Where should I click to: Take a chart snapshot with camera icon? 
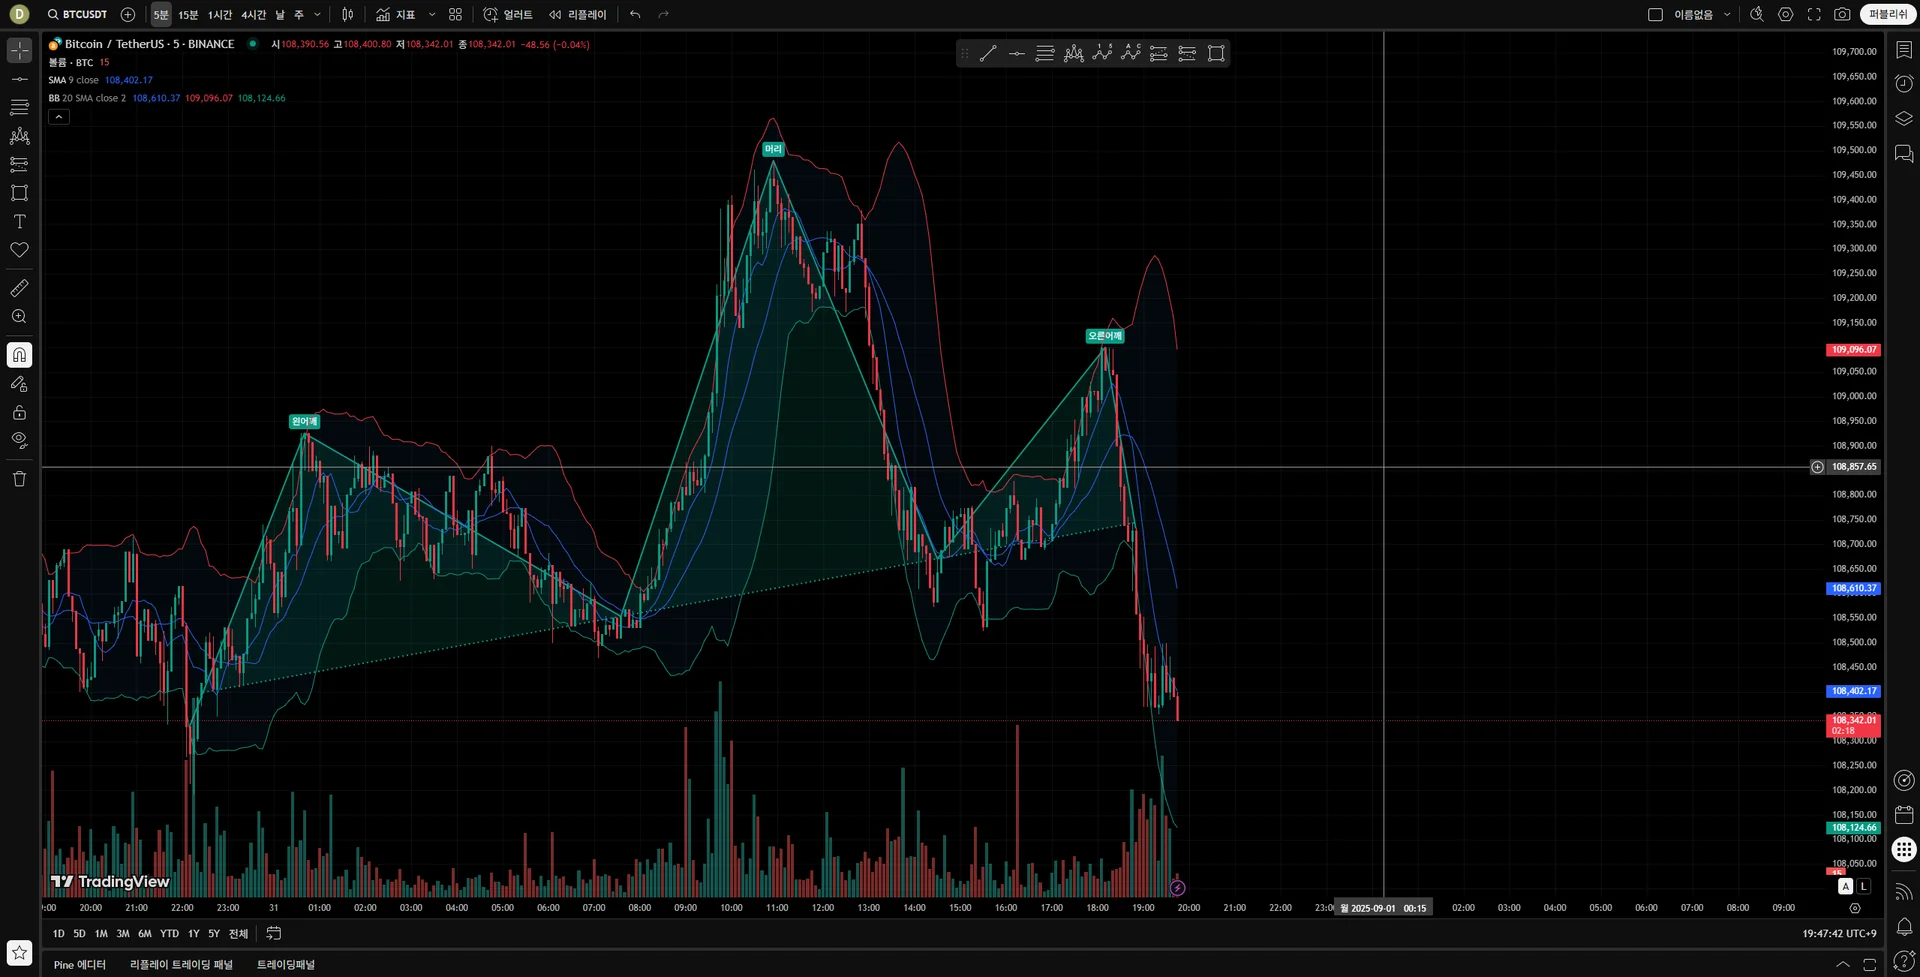coord(1842,15)
